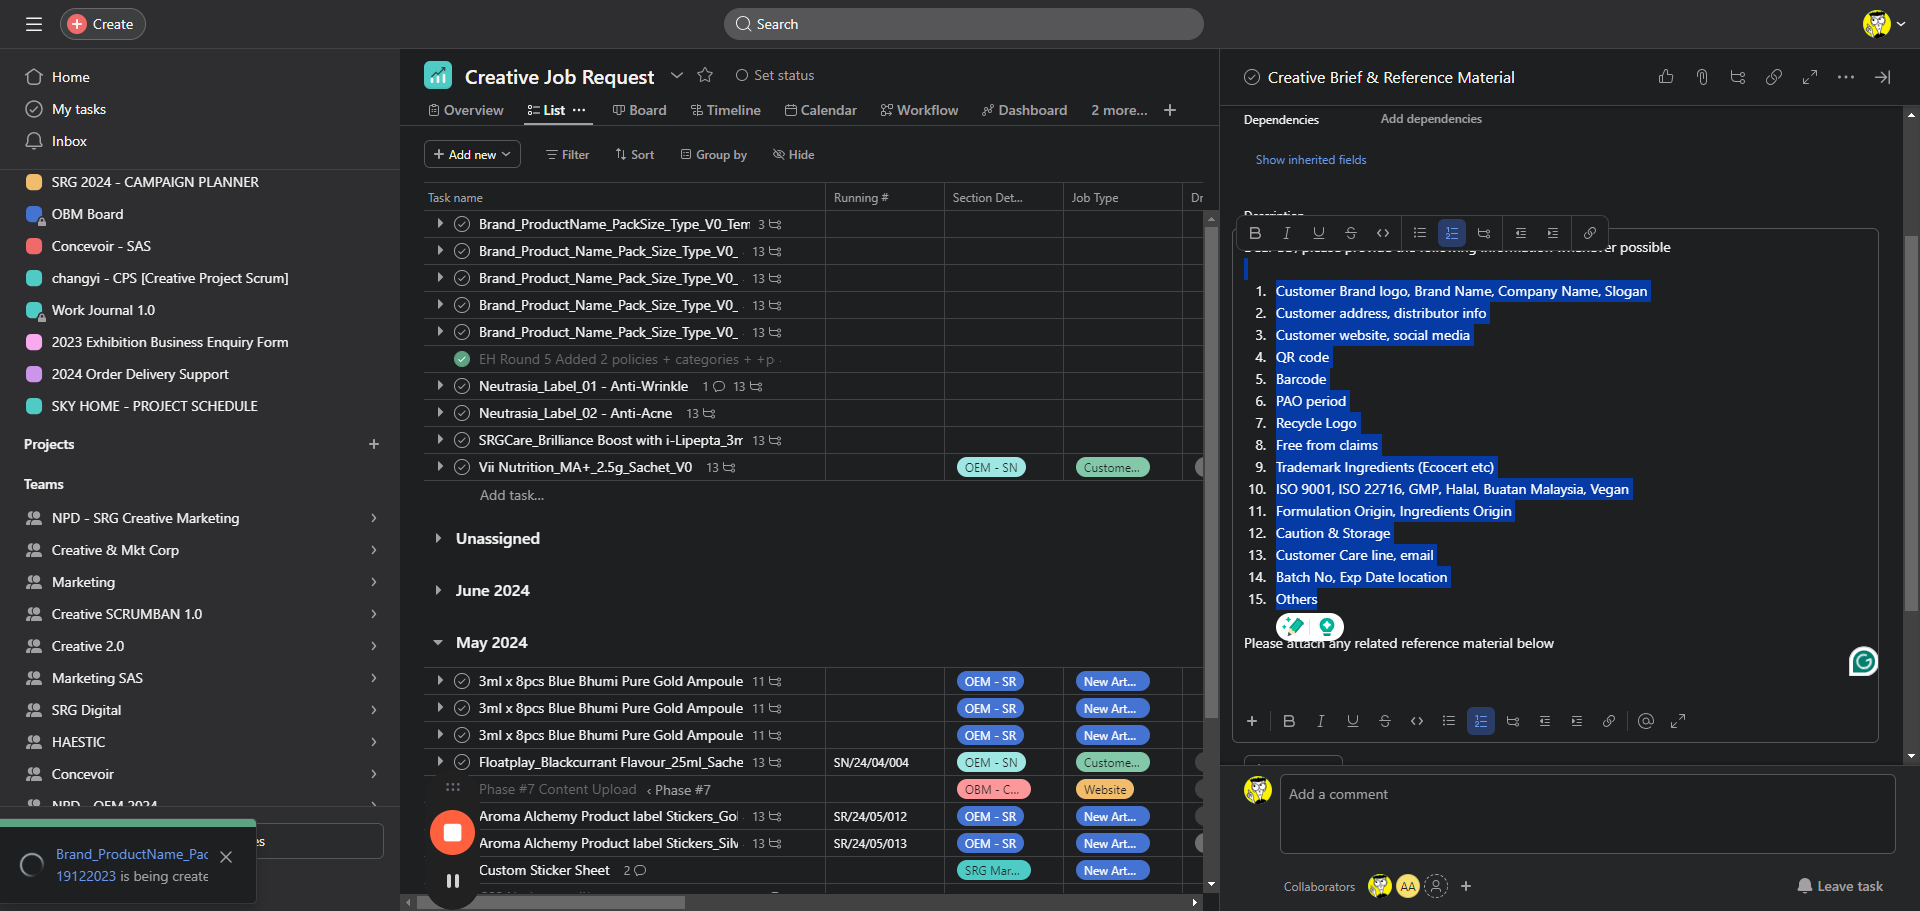The image size is (1920, 911).
Task: Open the Calendar tab
Action: click(821, 110)
